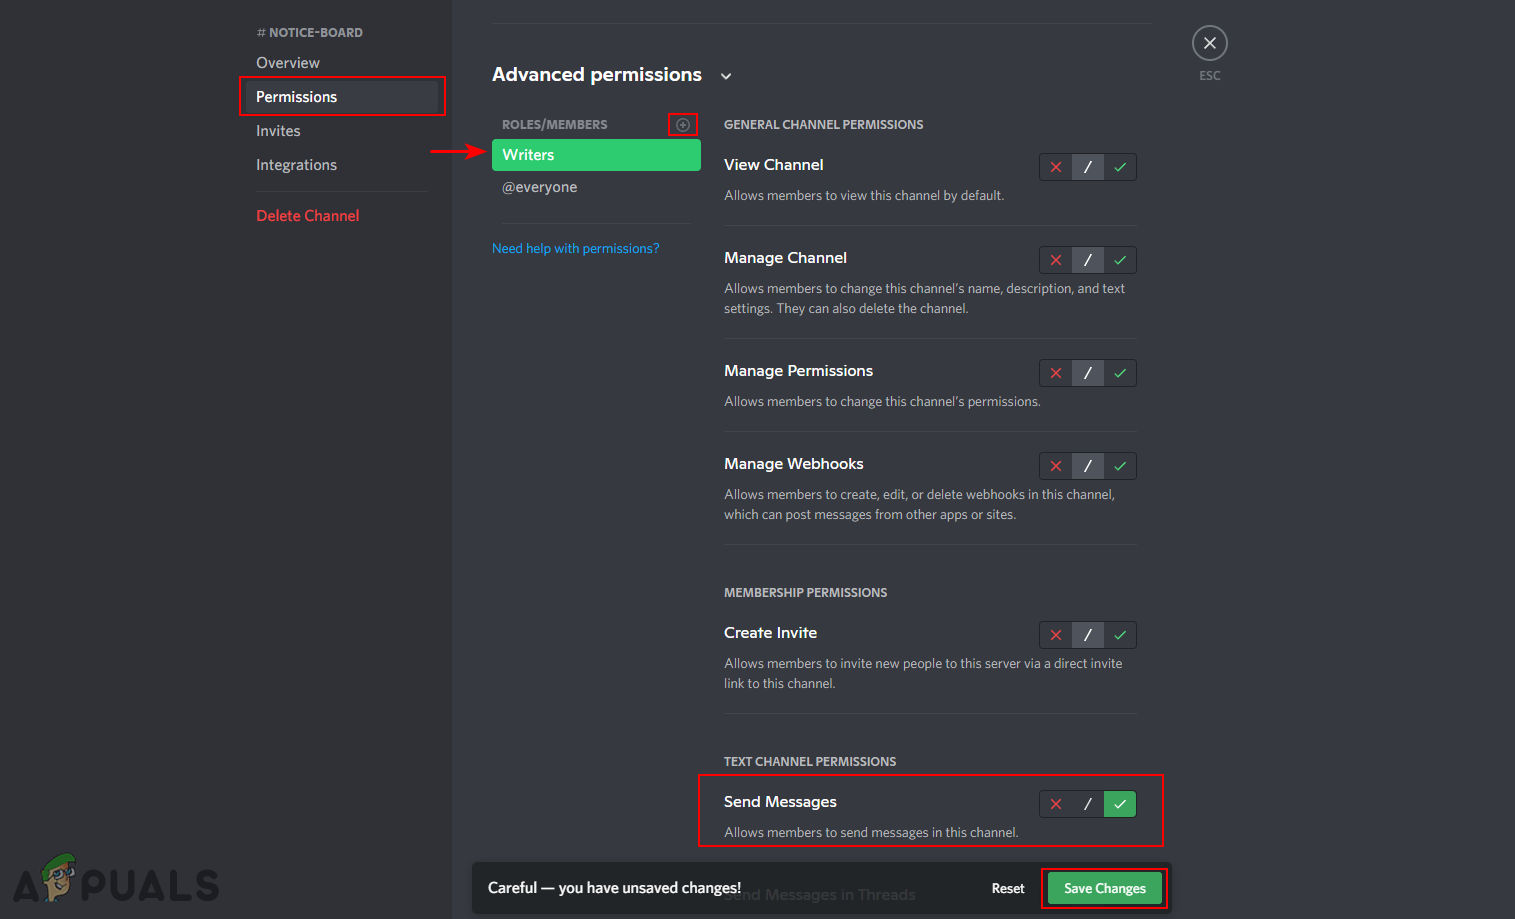Click Delete Channel in the sidebar
This screenshot has width=1515, height=919.
click(x=307, y=216)
